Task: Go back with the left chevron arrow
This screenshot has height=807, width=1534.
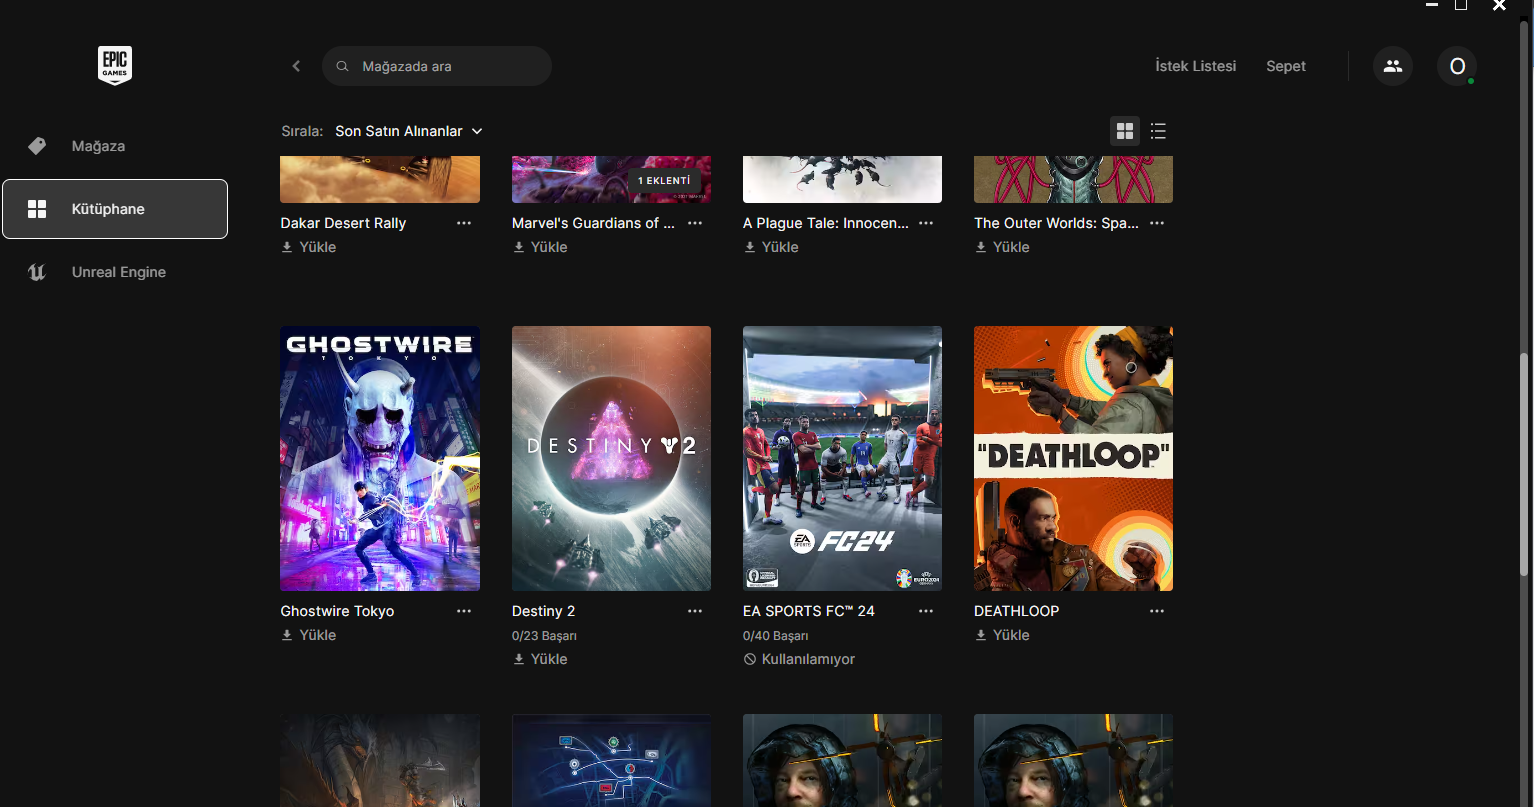Action: pos(296,66)
